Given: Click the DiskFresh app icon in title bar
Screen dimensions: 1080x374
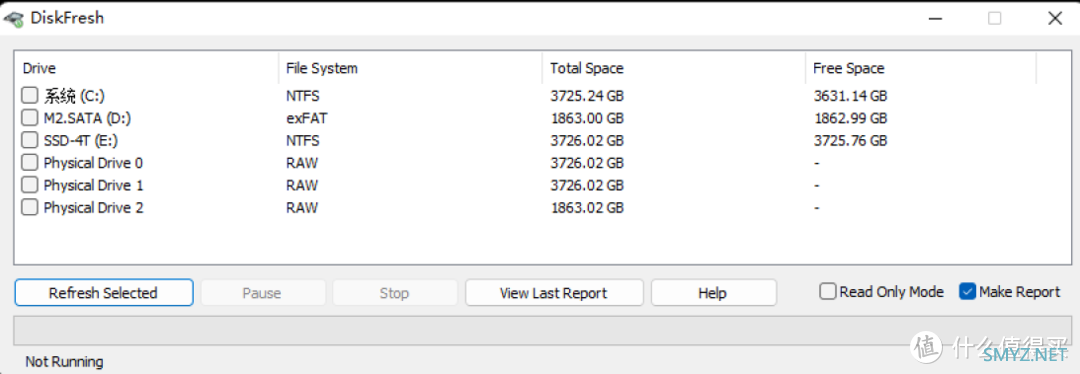Looking at the screenshot, I should (13, 19).
